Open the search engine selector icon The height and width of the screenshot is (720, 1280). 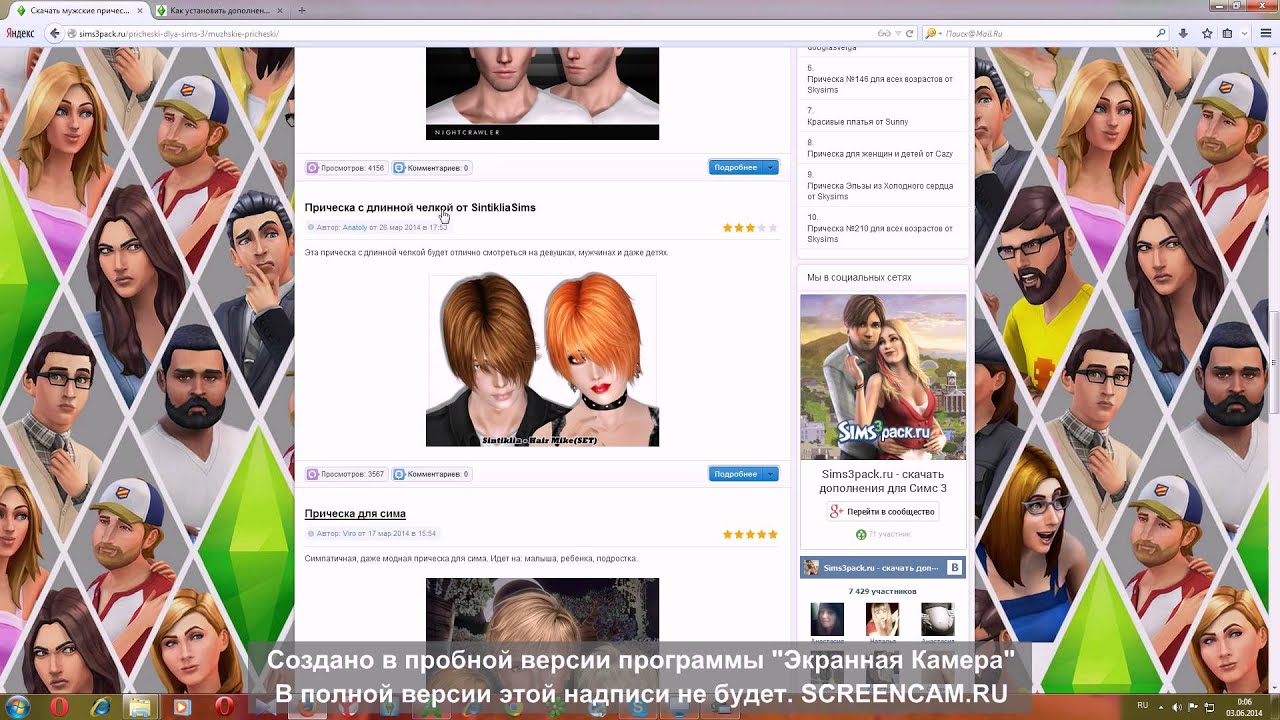932,33
